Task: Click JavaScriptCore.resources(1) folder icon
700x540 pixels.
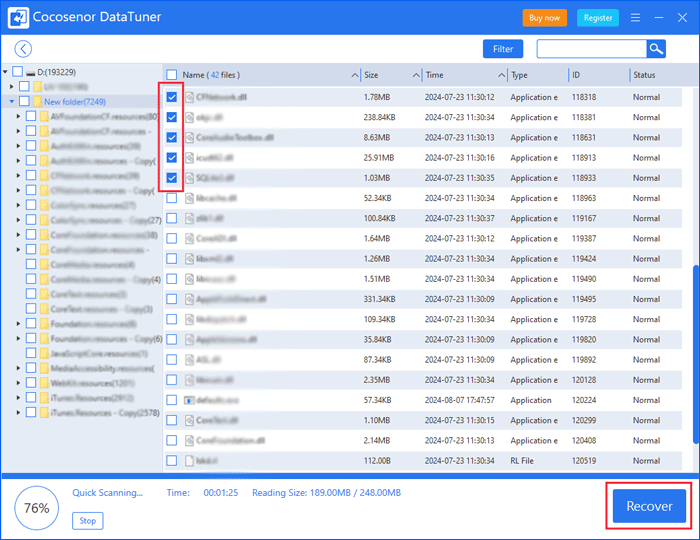Action: click(44, 353)
